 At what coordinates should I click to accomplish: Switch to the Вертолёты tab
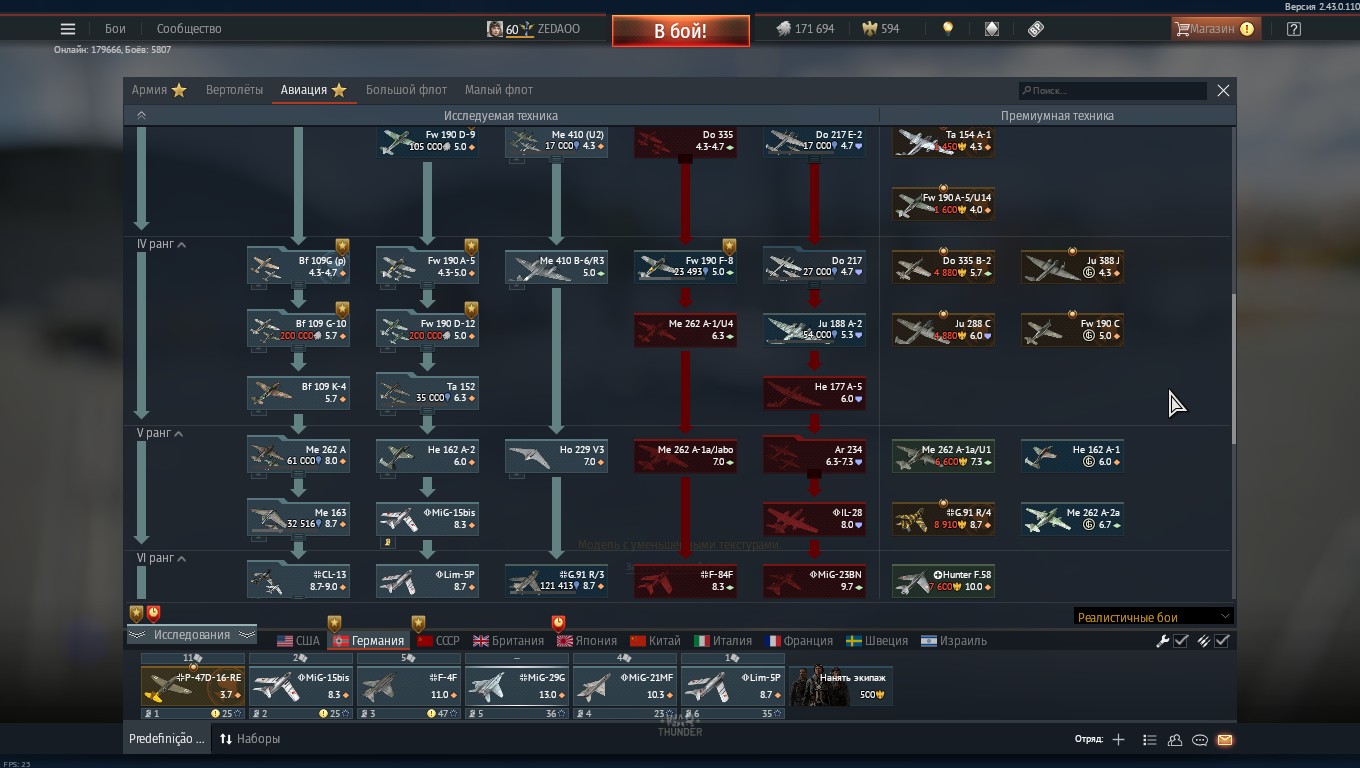tap(234, 90)
